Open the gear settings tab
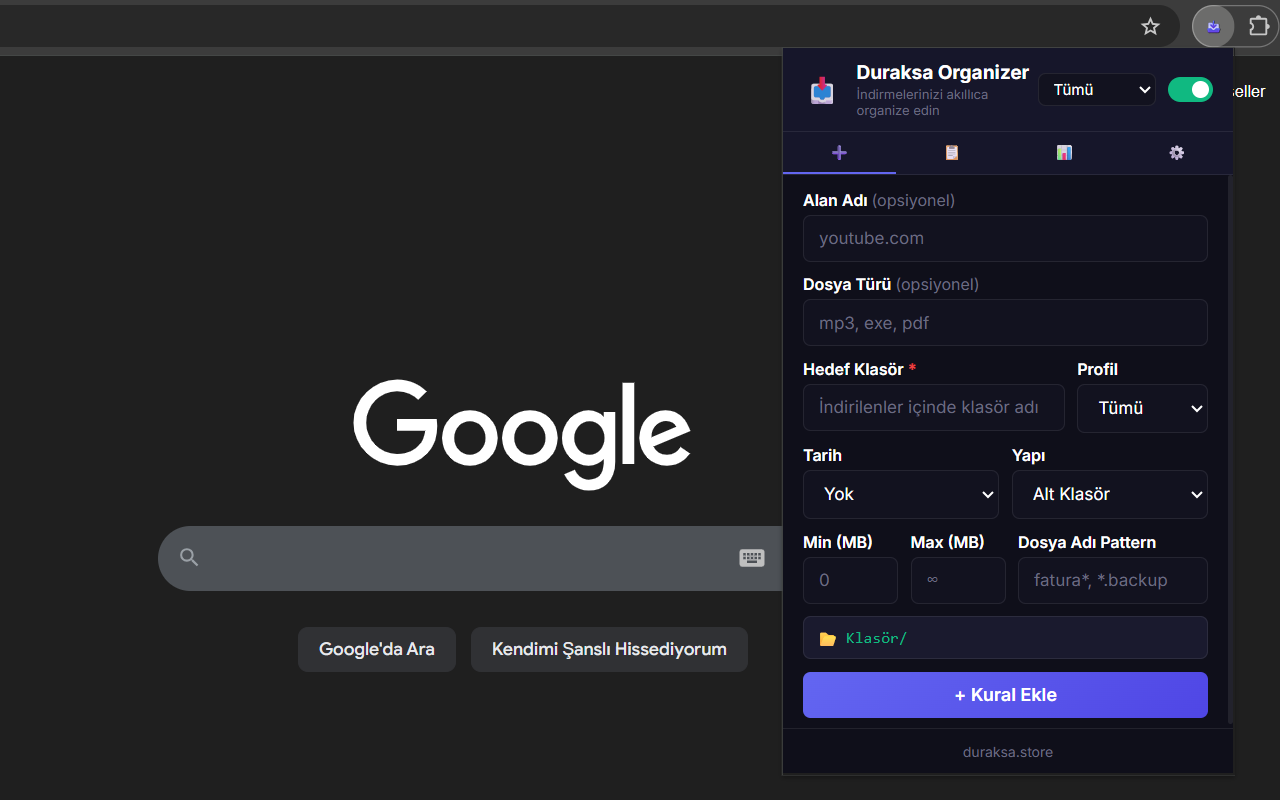The width and height of the screenshot is (1280, 800). pos(1176,153)
